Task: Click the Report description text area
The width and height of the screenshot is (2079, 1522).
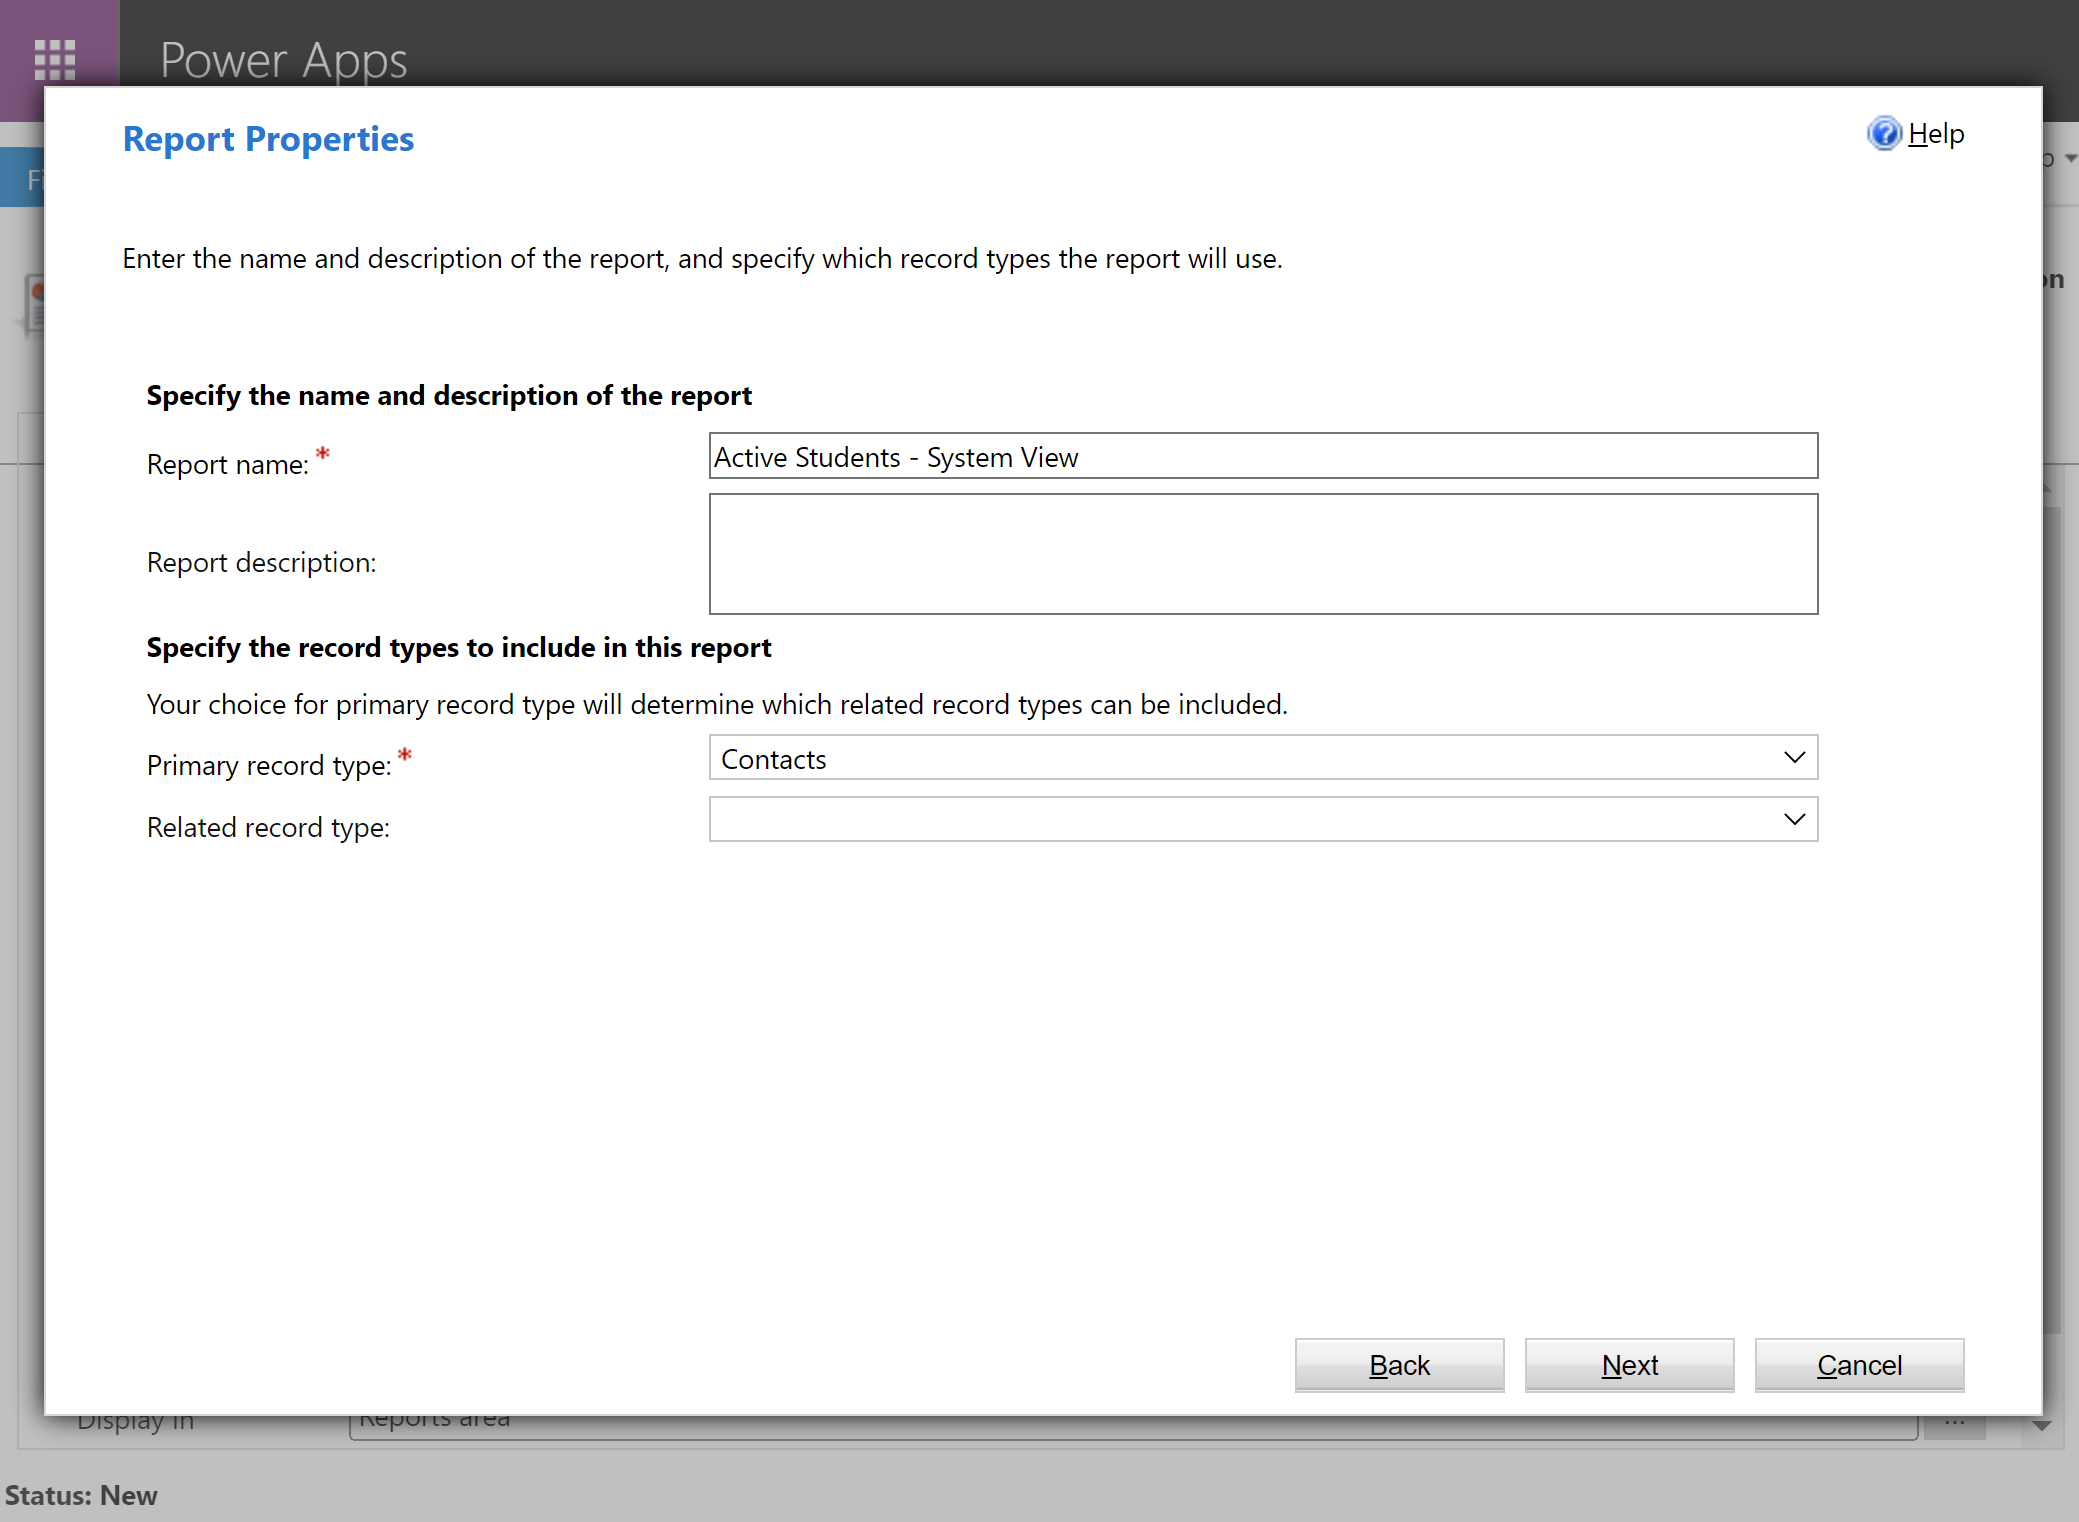Action: (x=1263, y=554)
